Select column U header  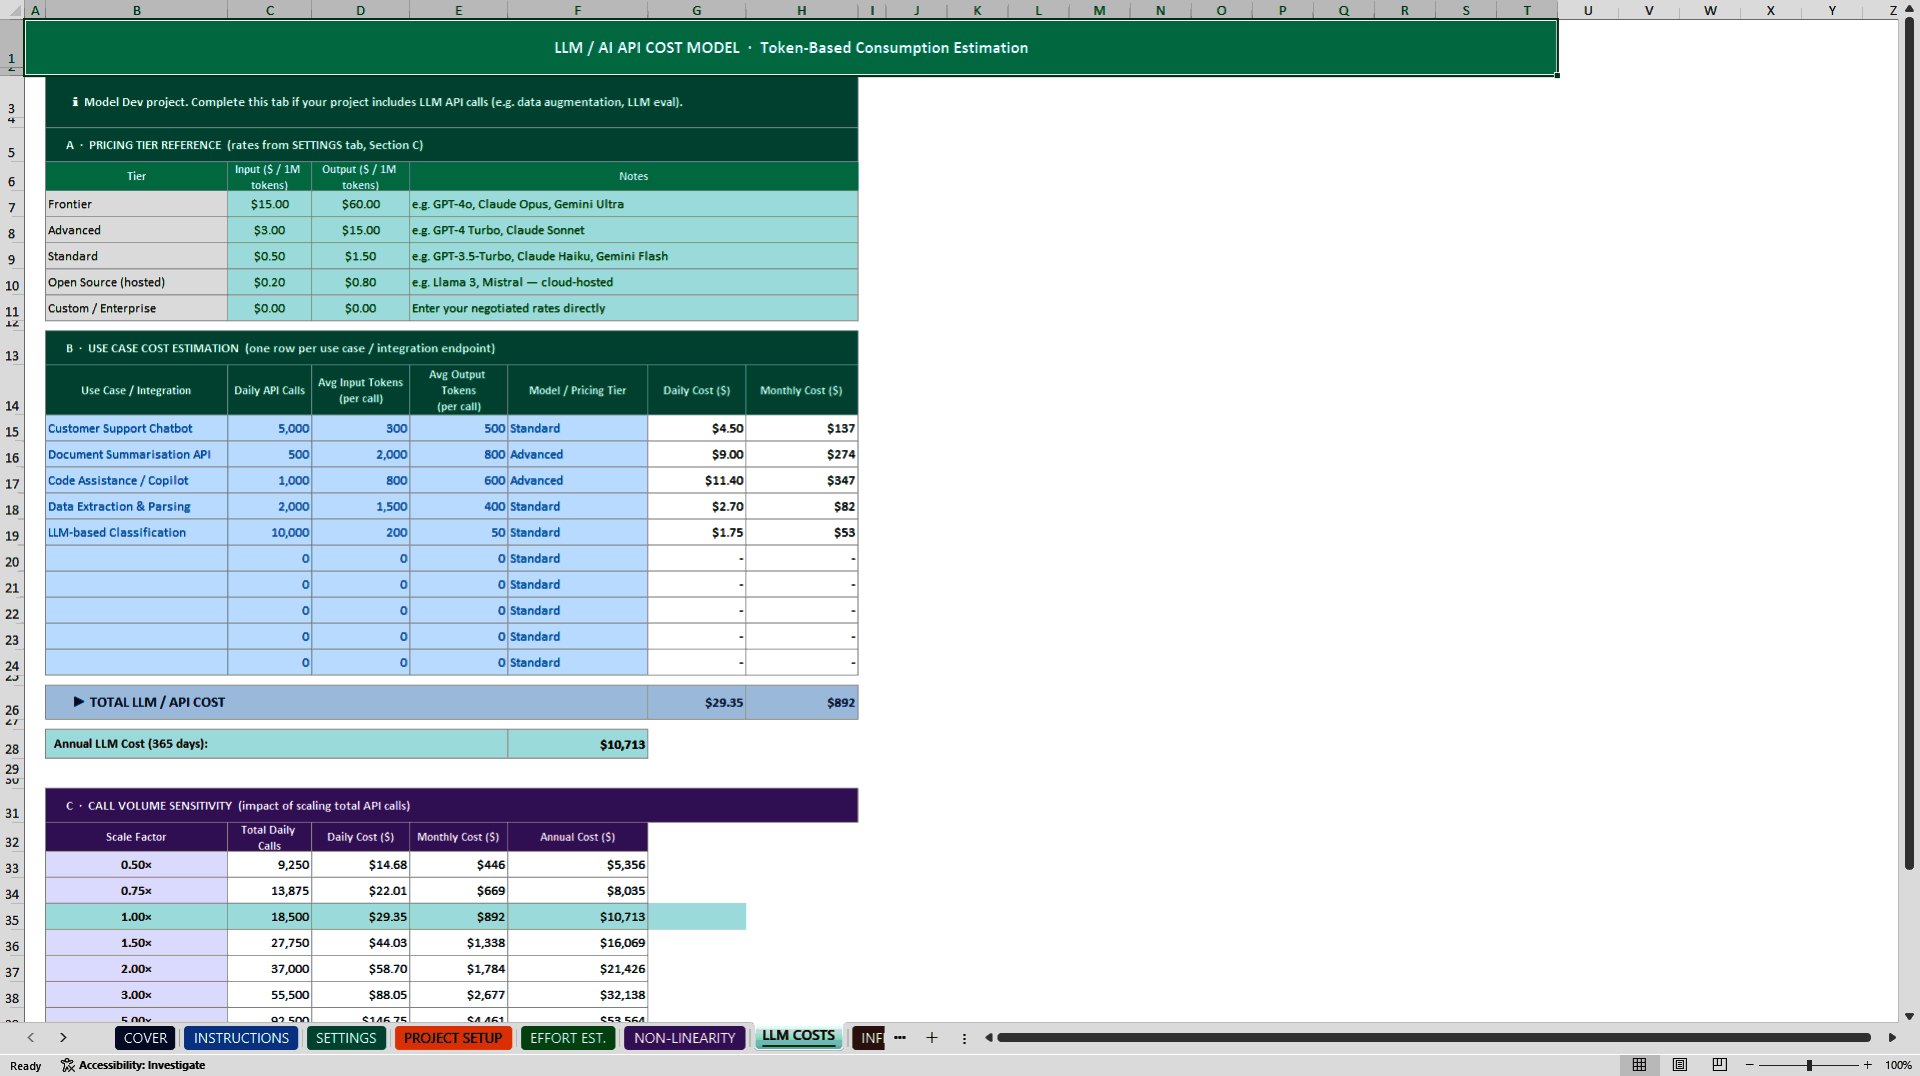[1588, 10]
